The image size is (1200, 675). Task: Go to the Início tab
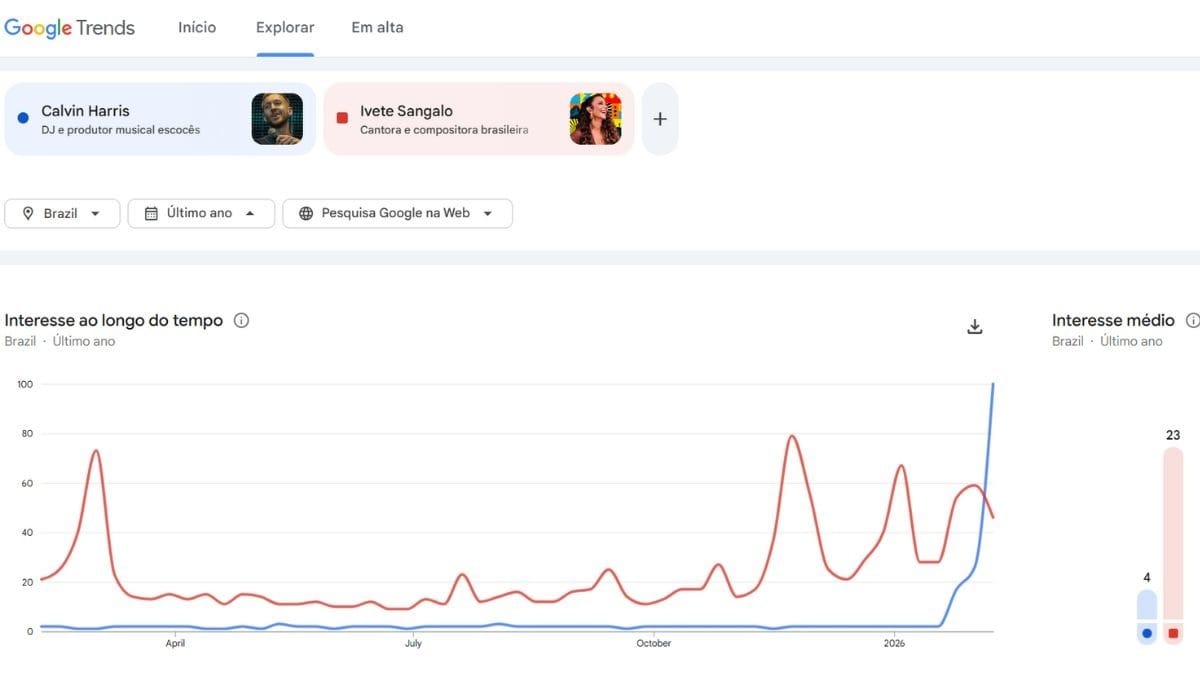pyautogui.click(x=197, y=27)
